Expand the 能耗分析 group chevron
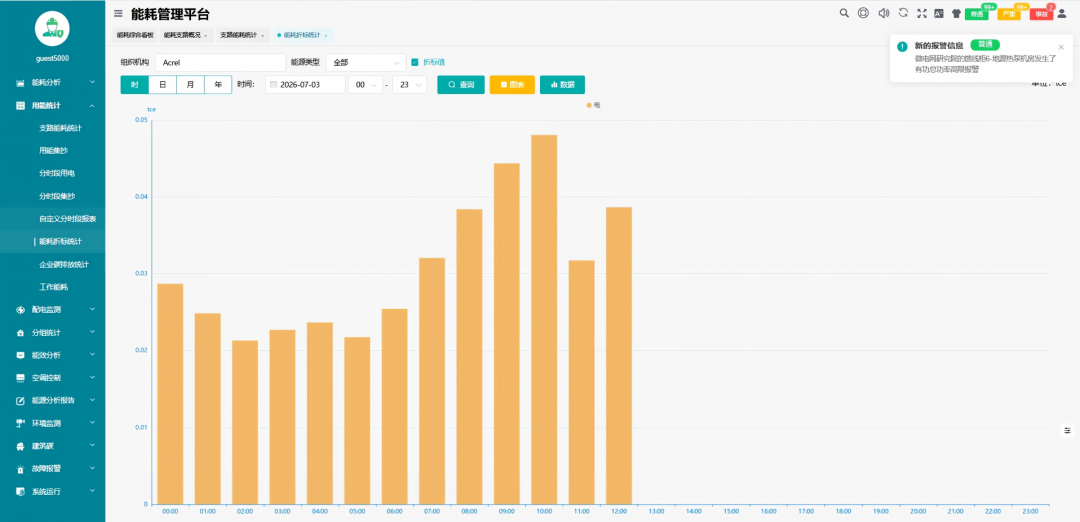Image resolution: width=1080 pixels, height=522 pixels. [92, 83]
